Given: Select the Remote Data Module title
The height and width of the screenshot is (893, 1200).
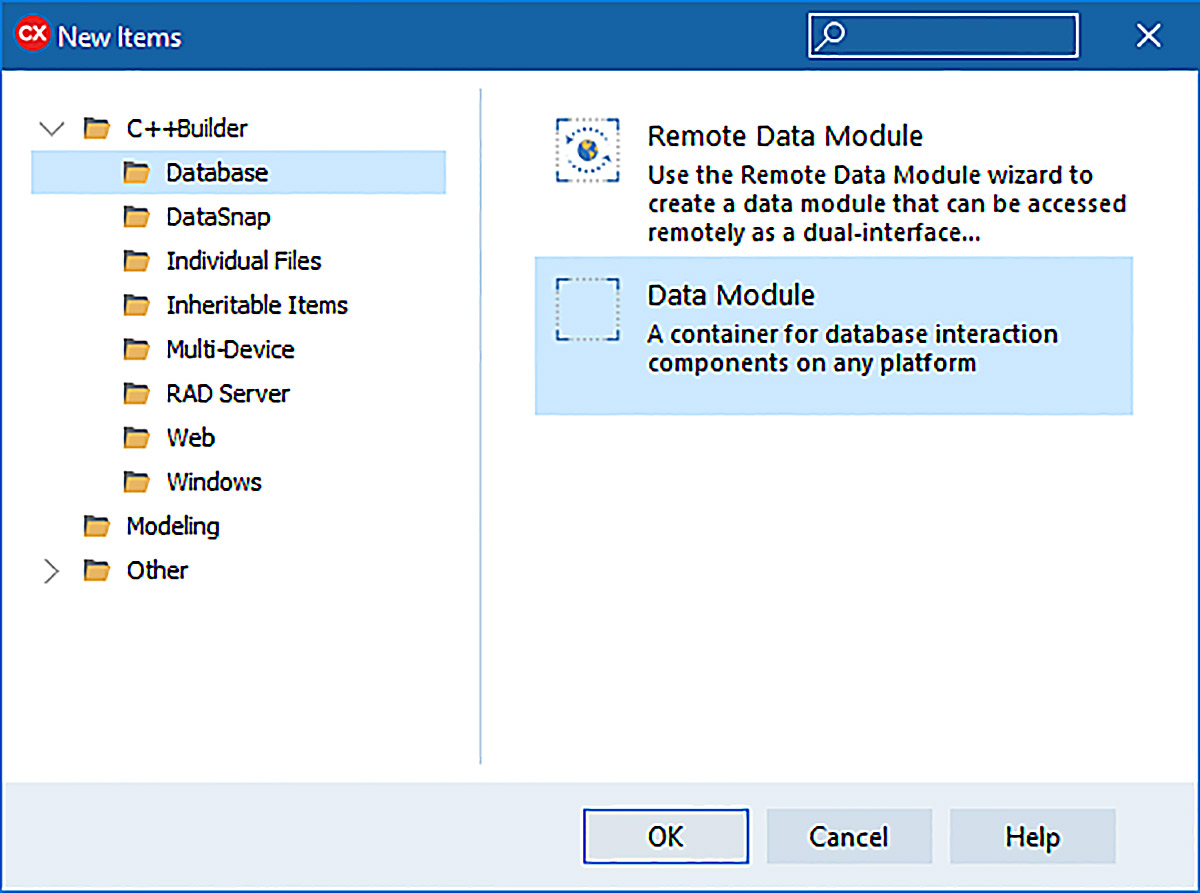Looking at the screenshot, I should tap(785, 135).
